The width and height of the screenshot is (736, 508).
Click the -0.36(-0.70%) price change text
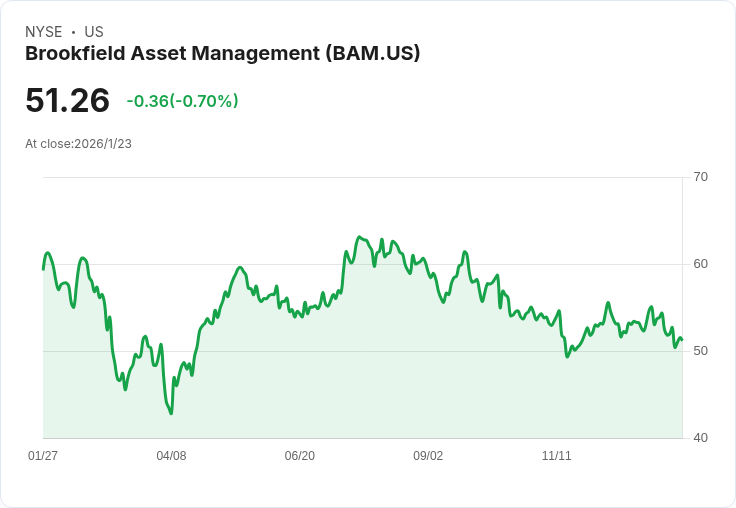[183, 101]
